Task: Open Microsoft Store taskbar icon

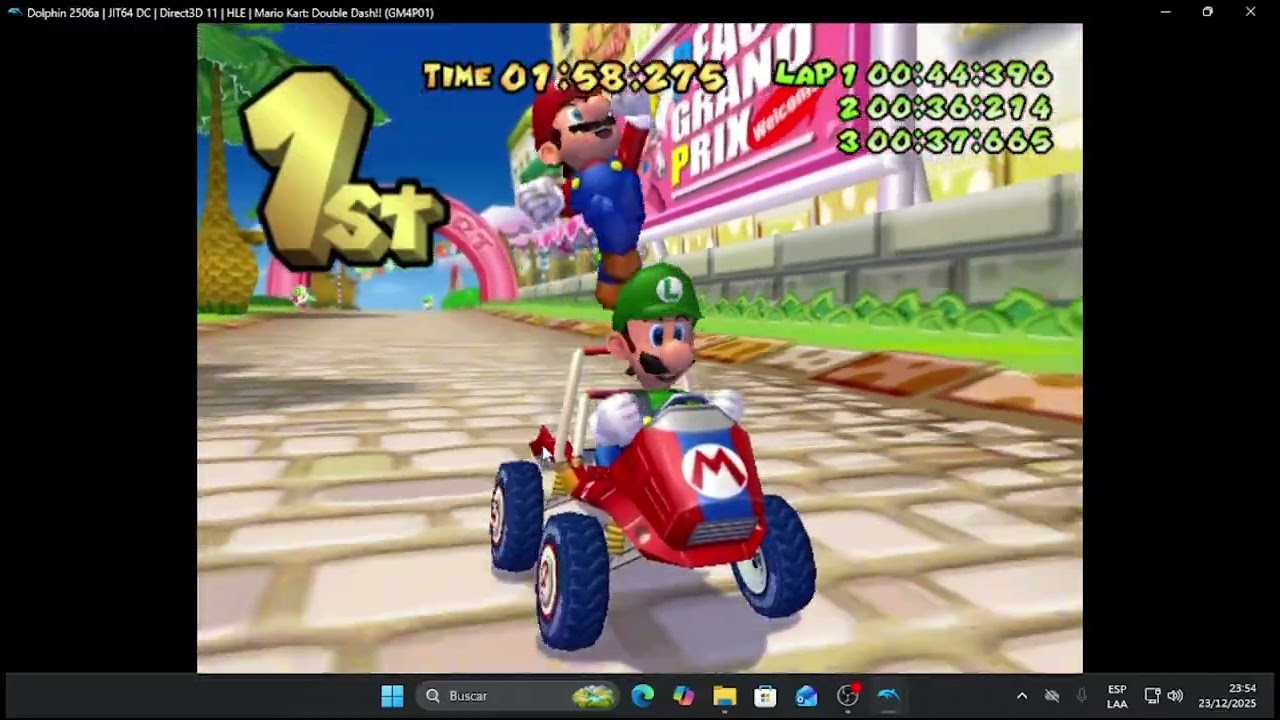Action: (765, 696)
